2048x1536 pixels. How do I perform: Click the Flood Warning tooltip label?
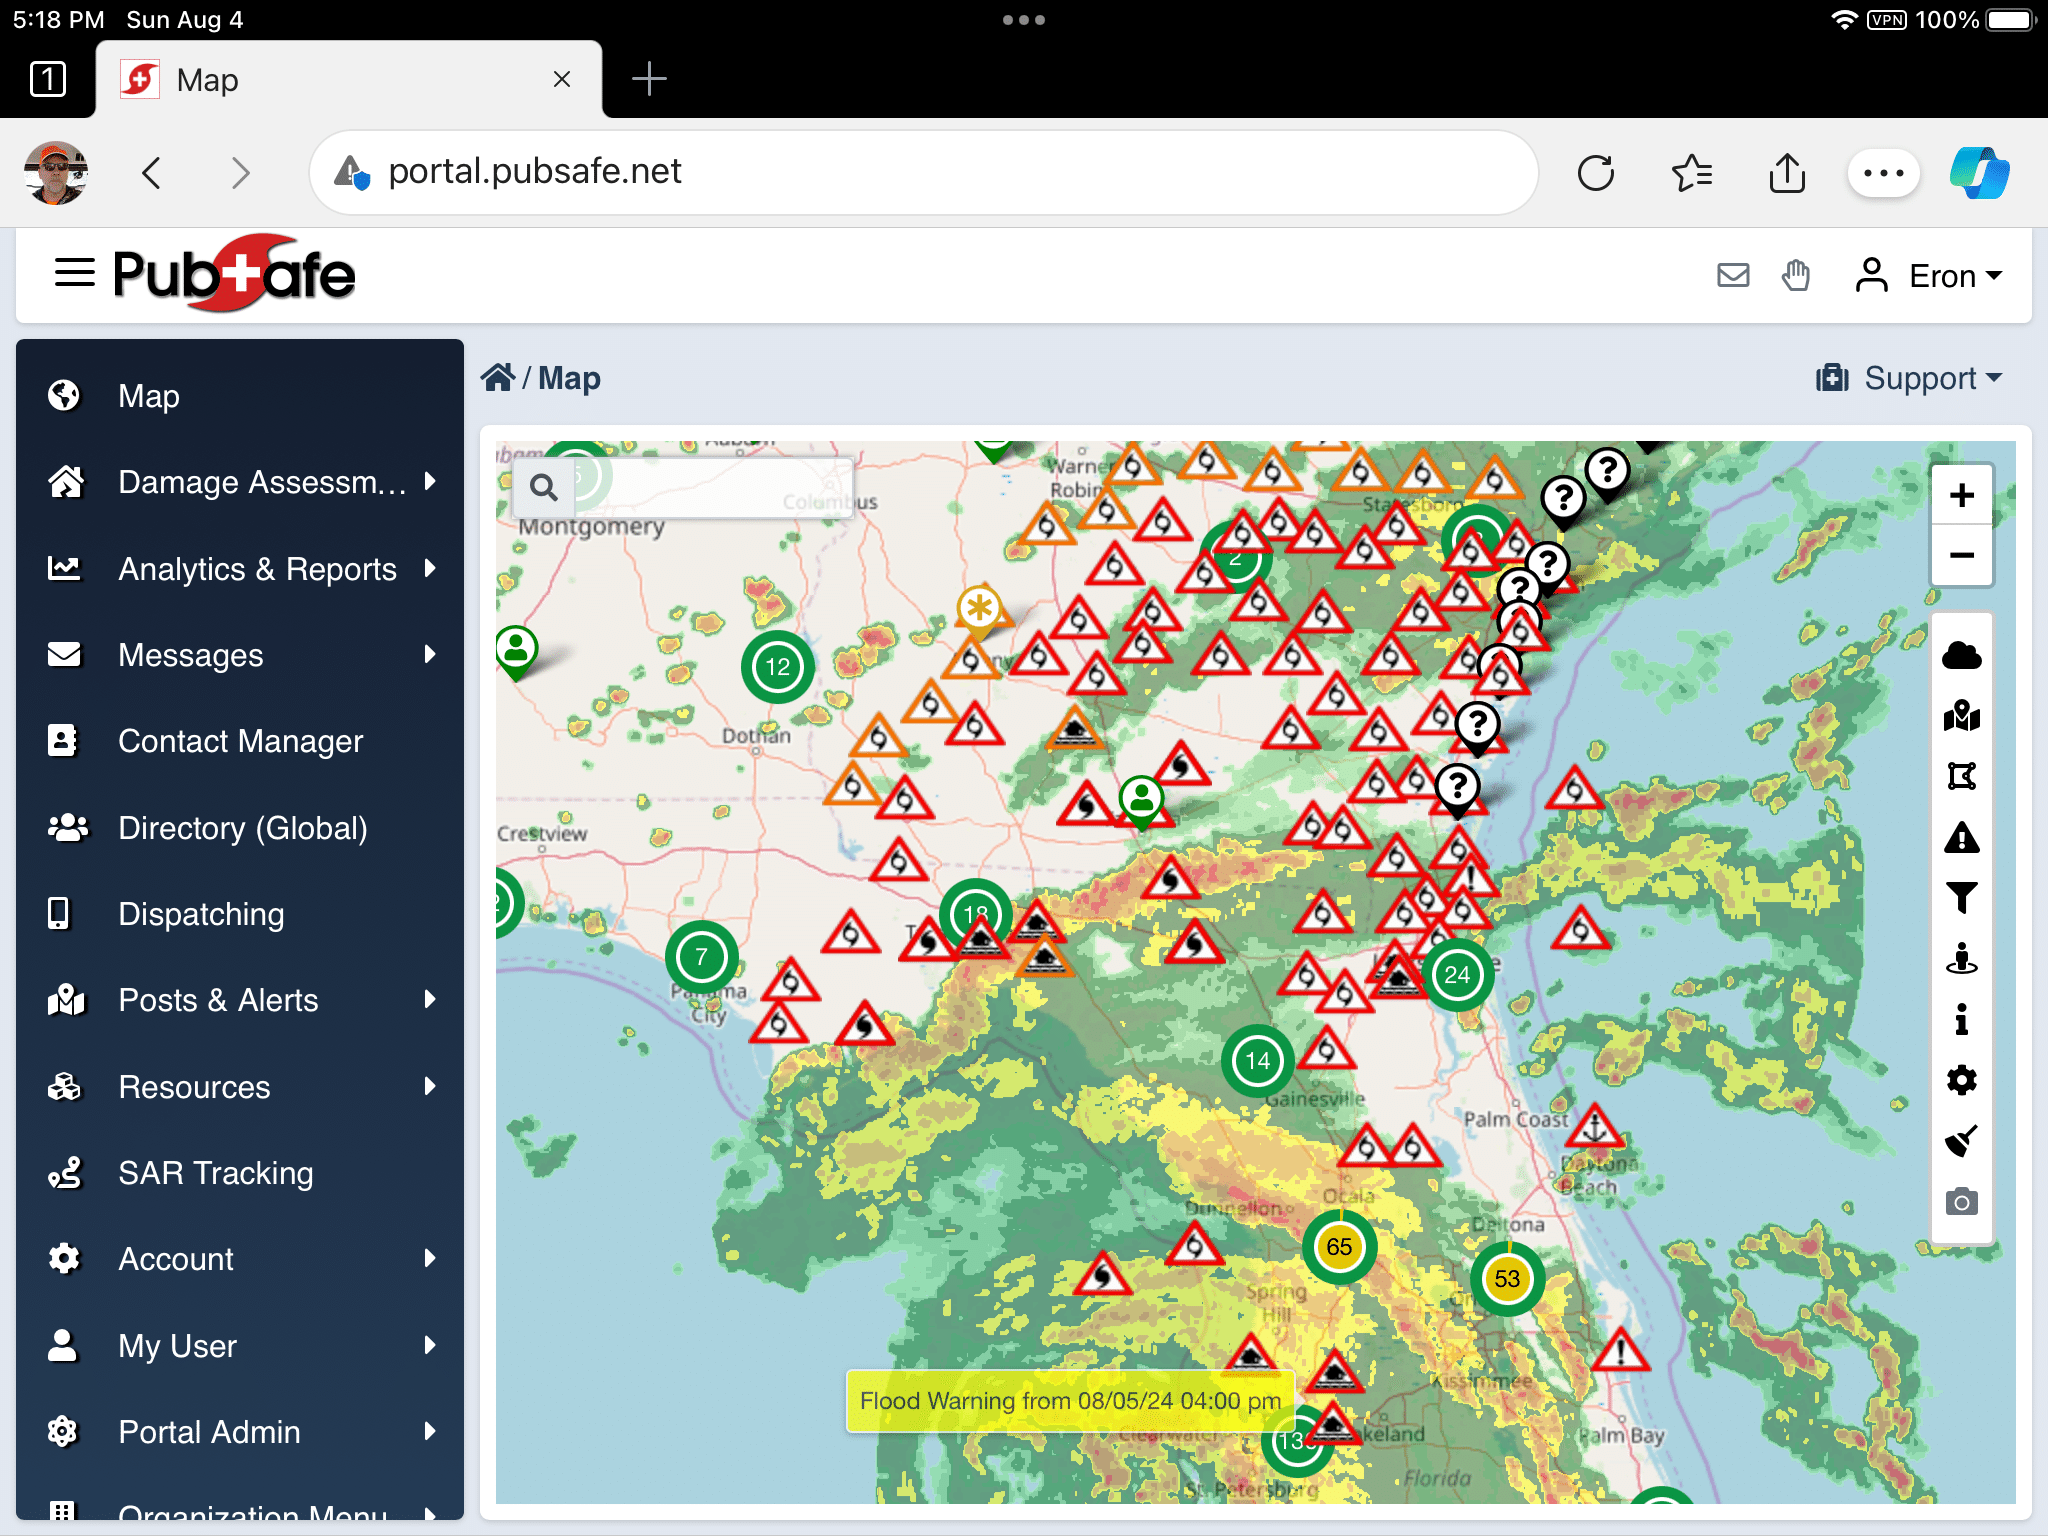(x=1070, y=1401)
